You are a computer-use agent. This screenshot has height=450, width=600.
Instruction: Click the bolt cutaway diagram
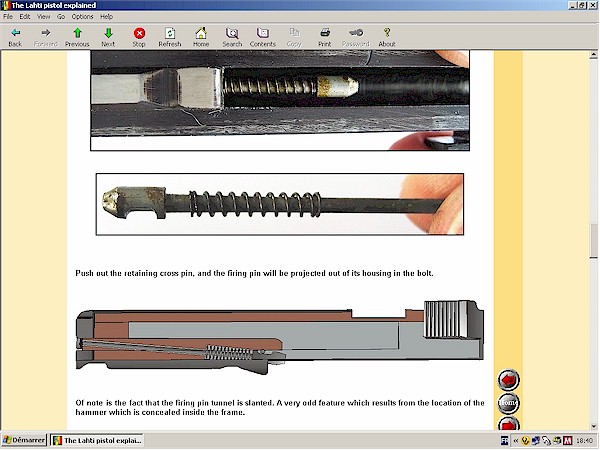(x=280, y=337)
